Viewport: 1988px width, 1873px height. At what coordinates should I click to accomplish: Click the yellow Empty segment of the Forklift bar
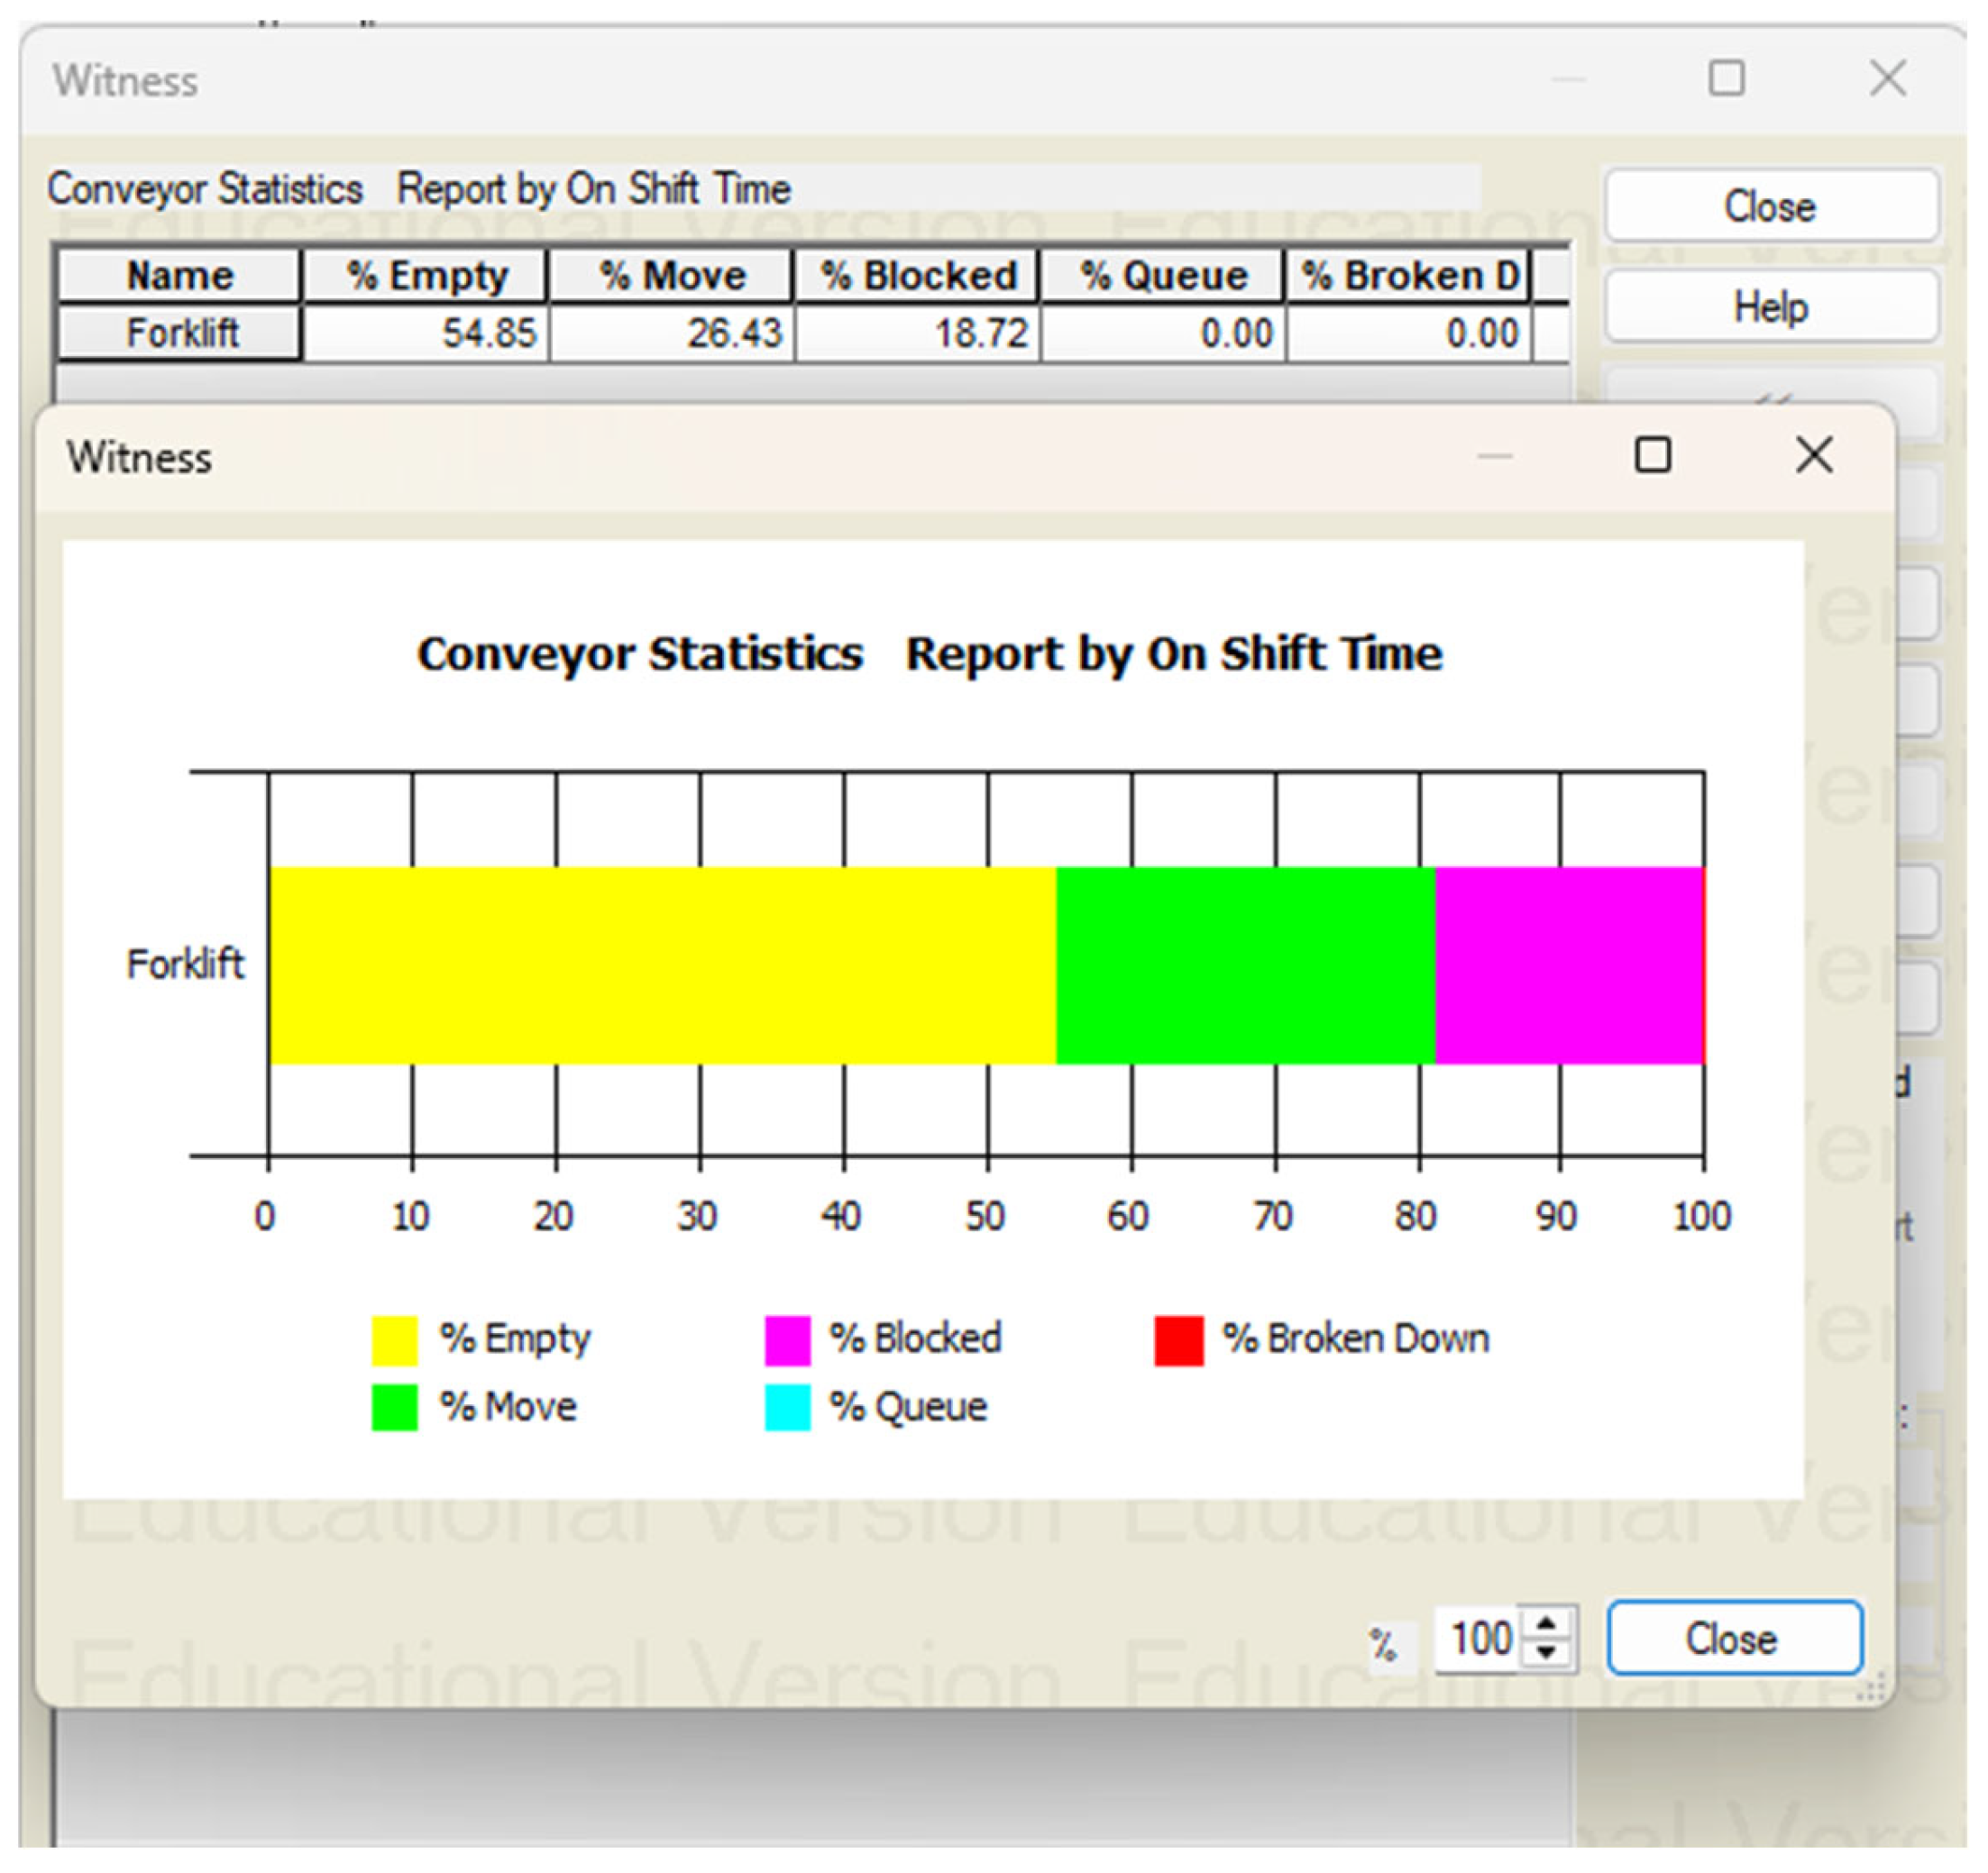point(660,965)
